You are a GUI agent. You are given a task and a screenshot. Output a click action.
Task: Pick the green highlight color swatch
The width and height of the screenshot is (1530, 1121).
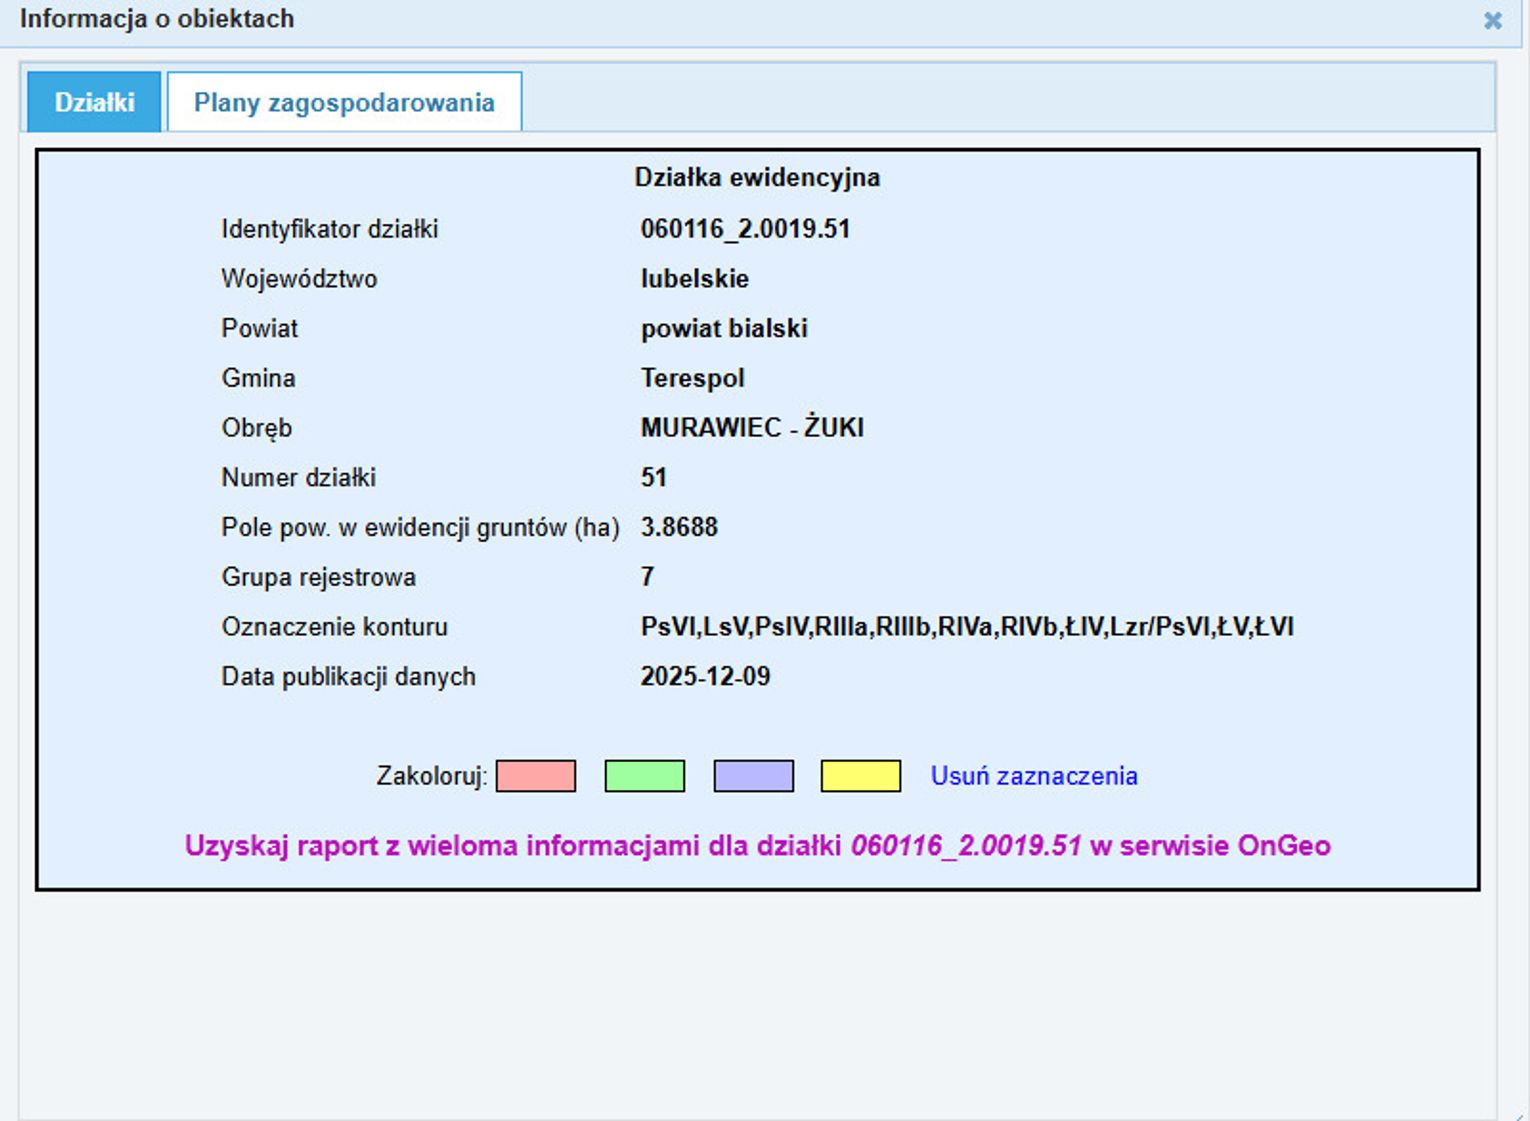645,776
